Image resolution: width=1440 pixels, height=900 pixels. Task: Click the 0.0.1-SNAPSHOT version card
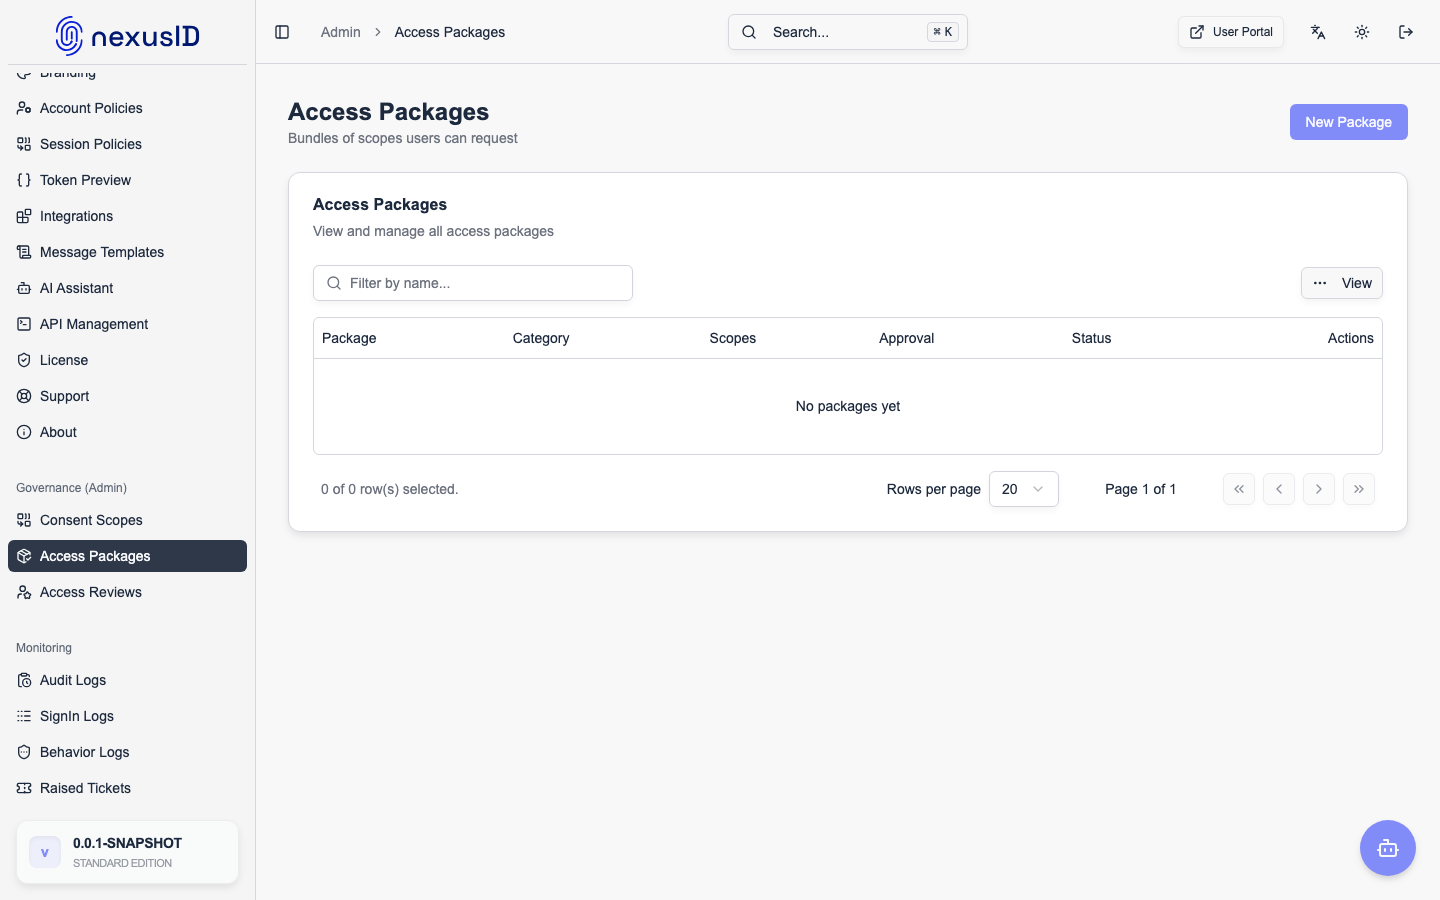[x=127, y=852]
